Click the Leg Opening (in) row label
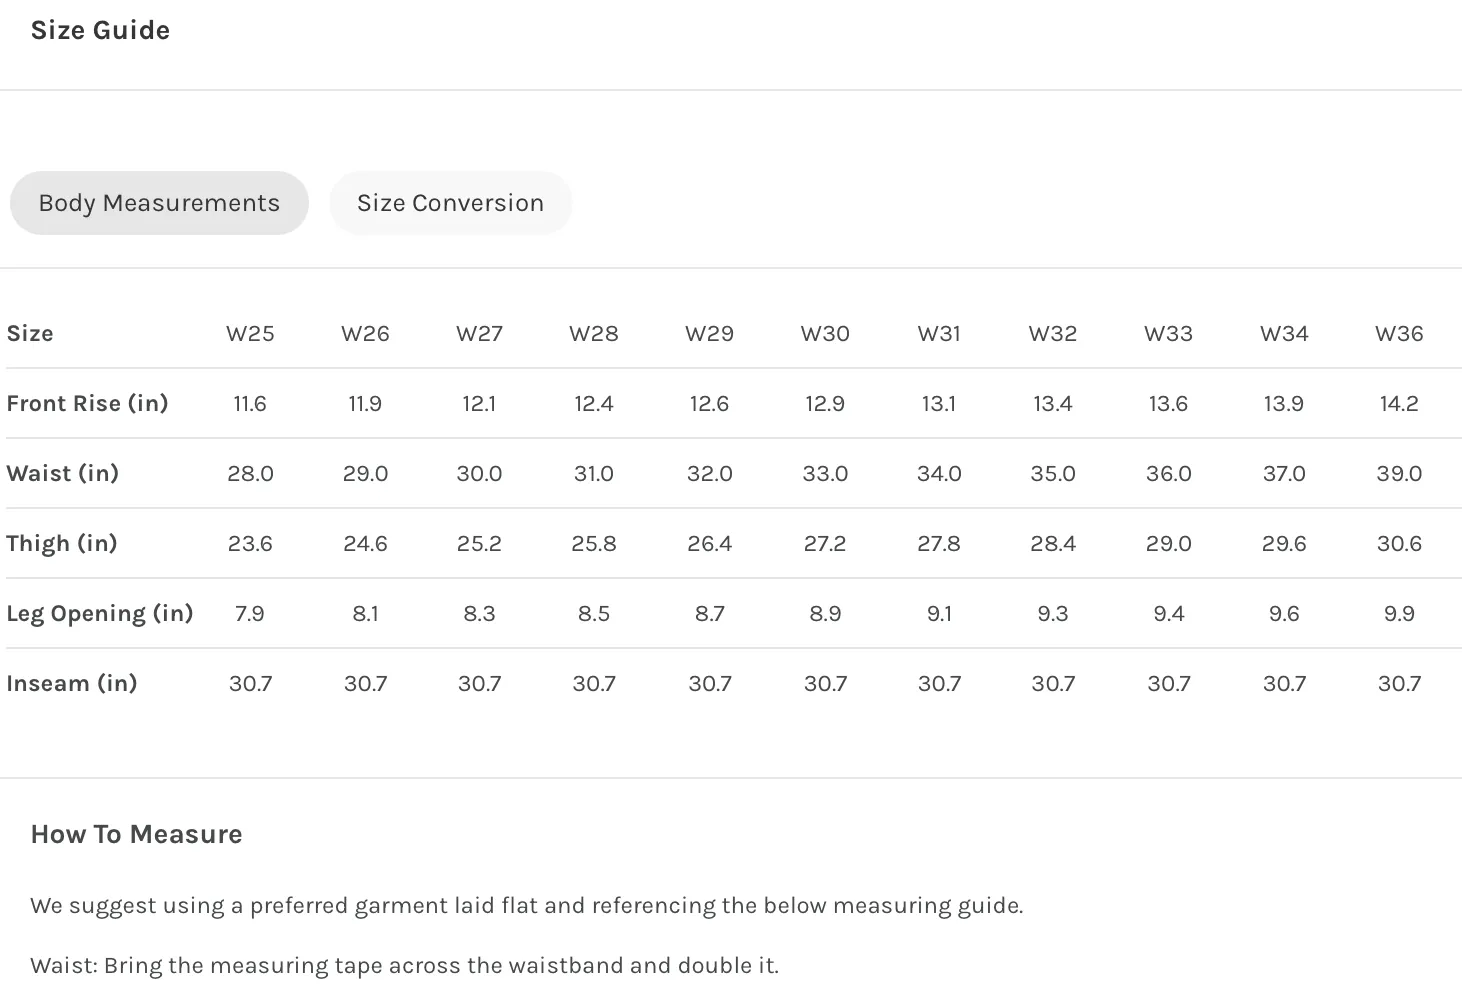The width and height of the screenshot is (1462, 984). pos(99,614)
